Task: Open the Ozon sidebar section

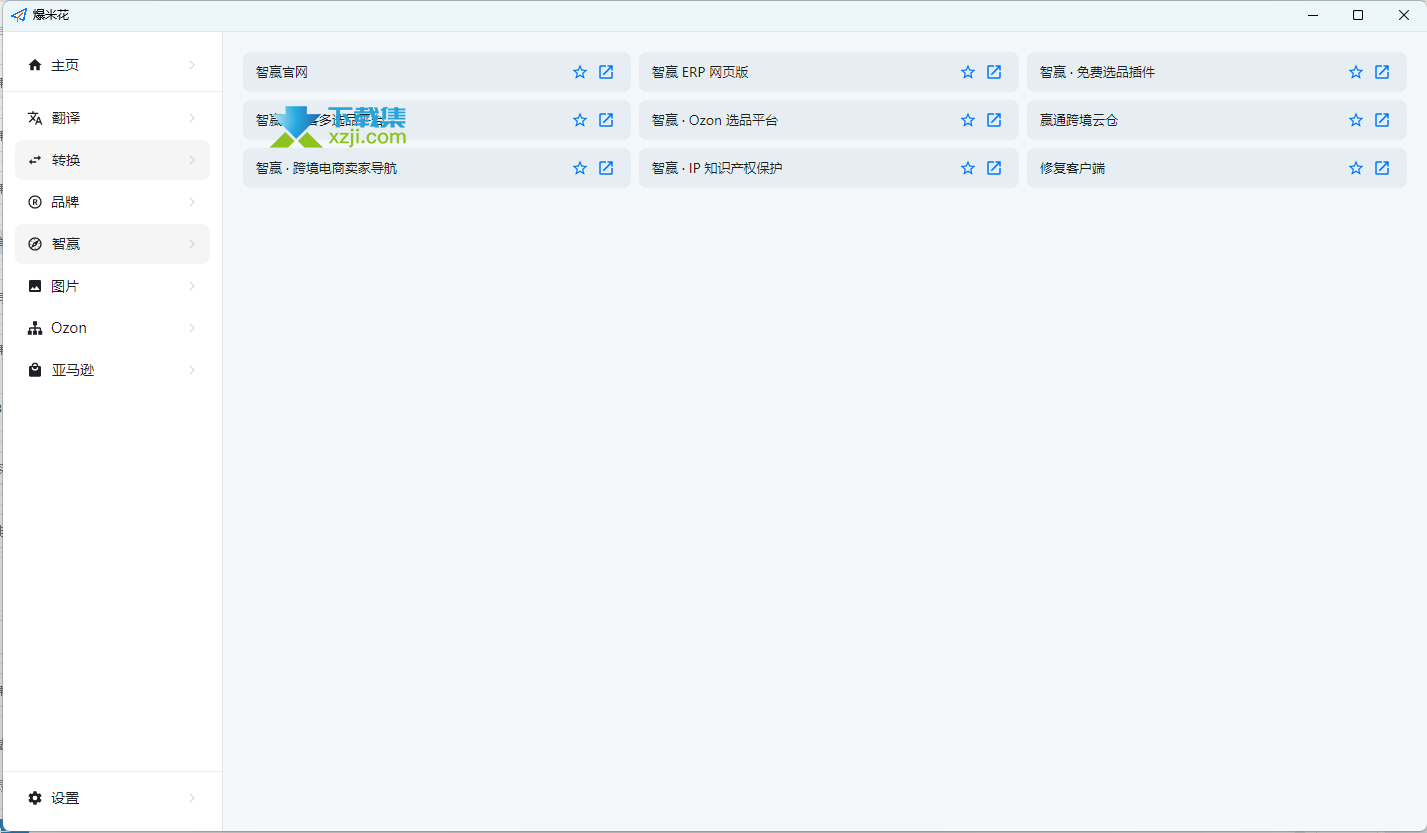Action: (112, 328)
